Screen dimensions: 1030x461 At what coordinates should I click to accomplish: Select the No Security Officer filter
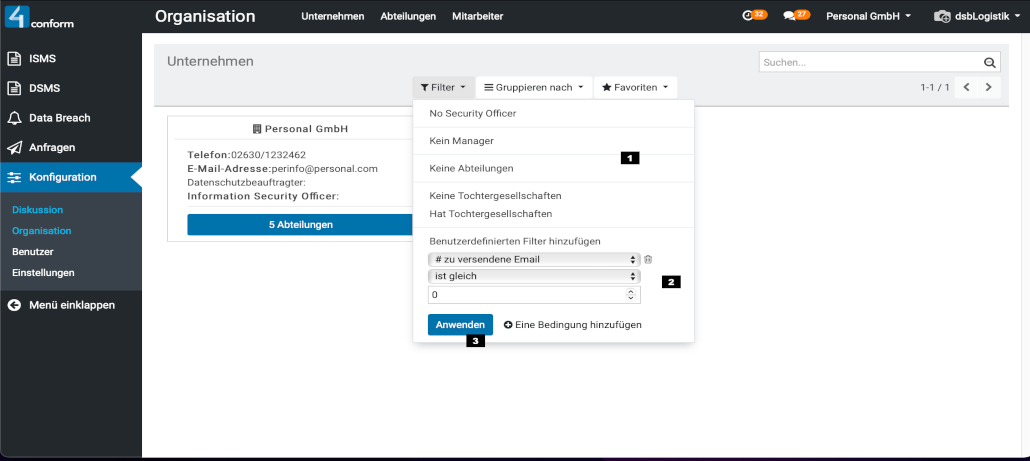472,114
